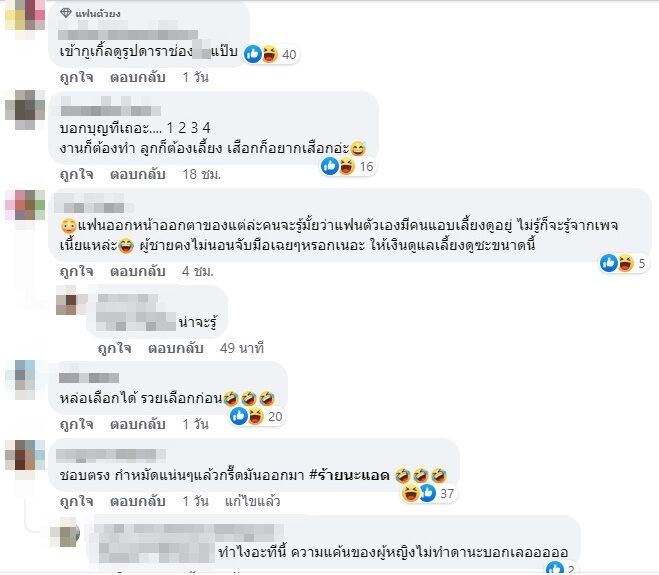
Task: Open the reactions showing 40 likes
Action: point(271,54)
